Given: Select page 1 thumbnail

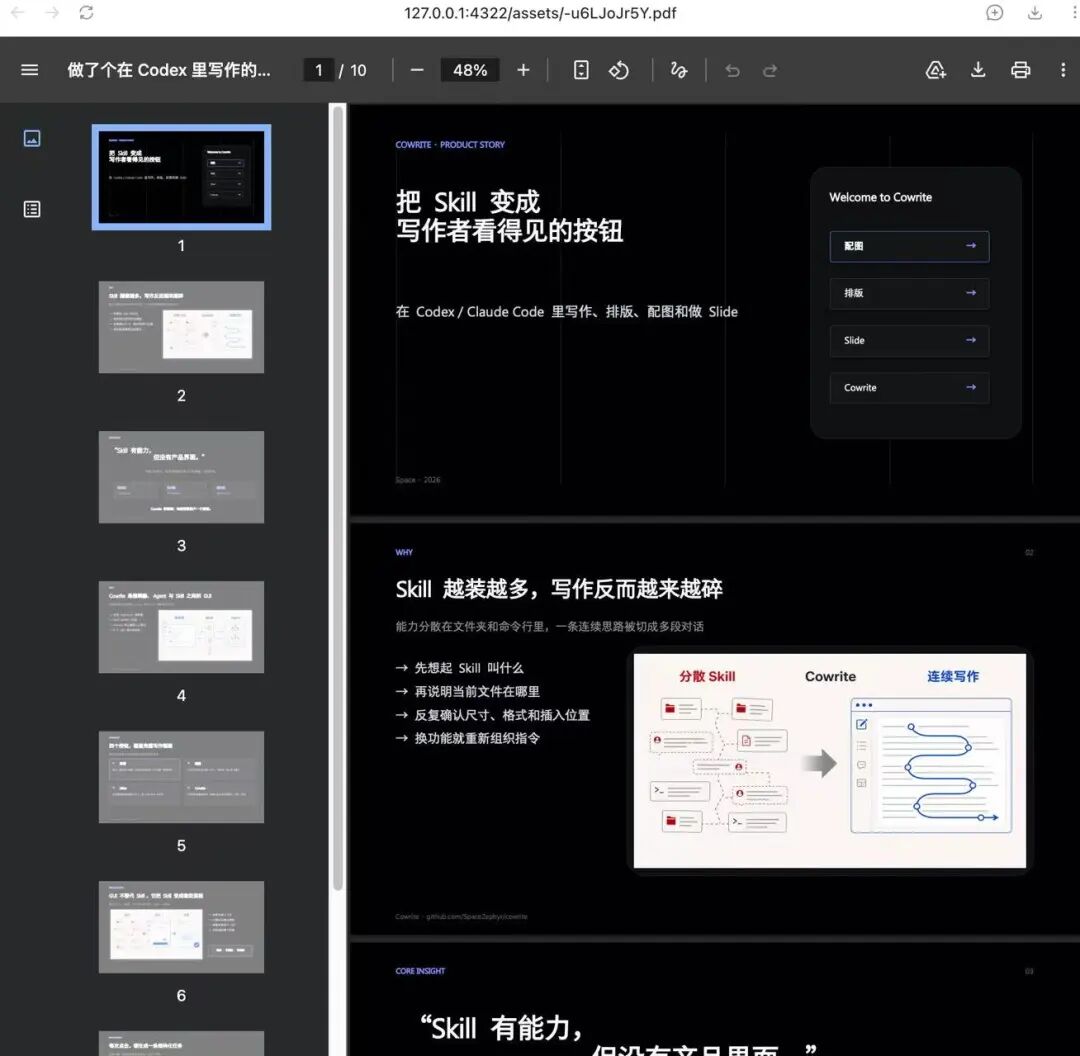Looking at the screenshot, I should click(x=181, y=177).
